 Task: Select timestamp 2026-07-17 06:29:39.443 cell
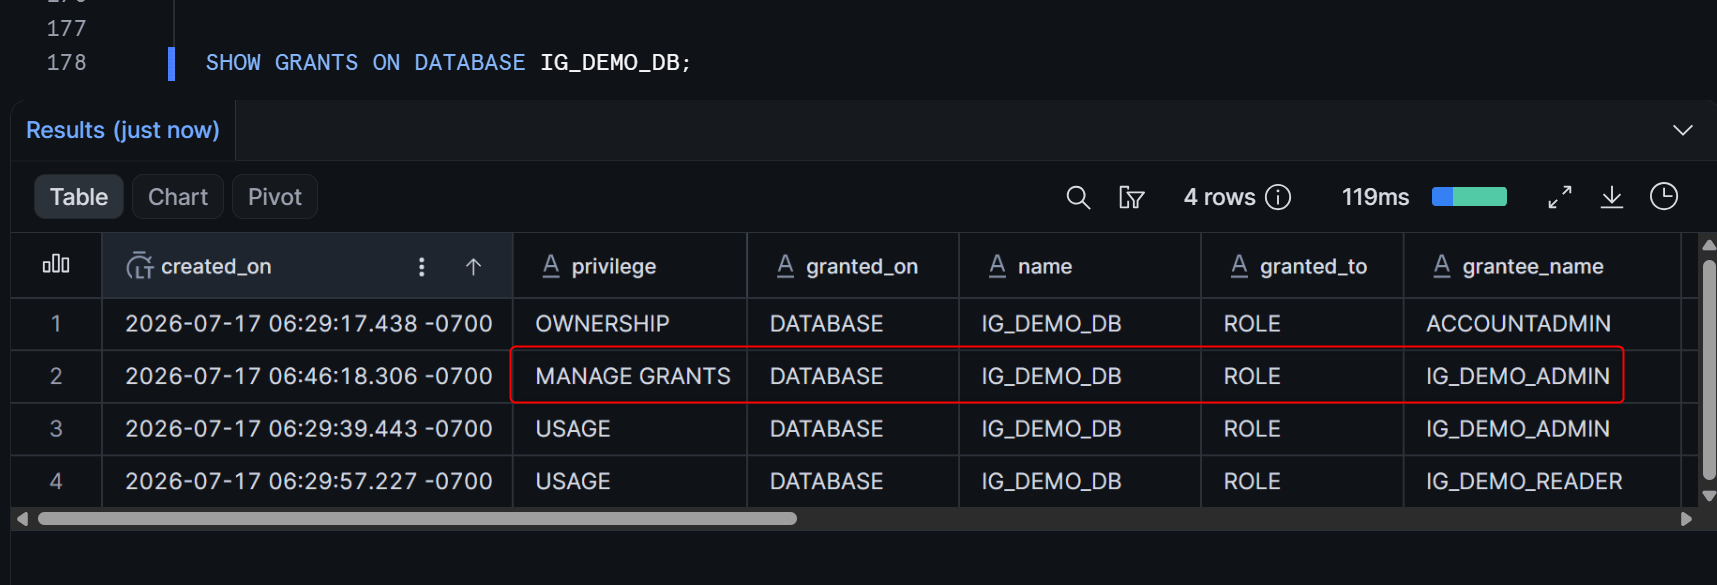308,429
